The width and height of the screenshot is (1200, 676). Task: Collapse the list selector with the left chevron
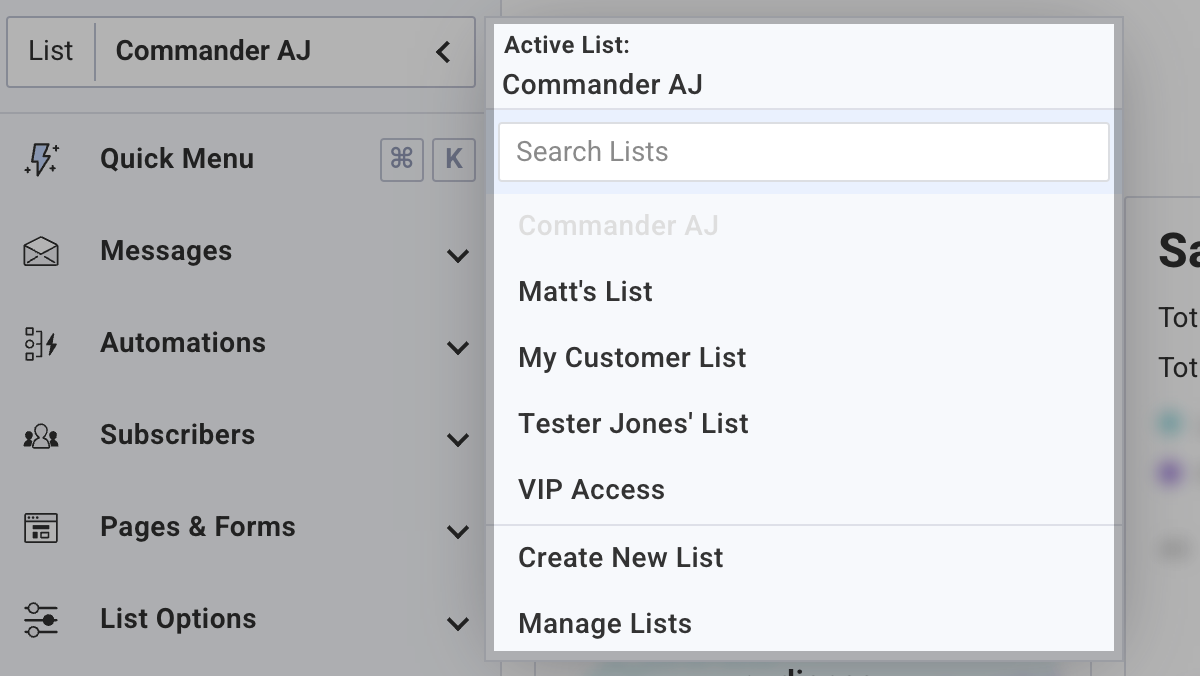443,51
